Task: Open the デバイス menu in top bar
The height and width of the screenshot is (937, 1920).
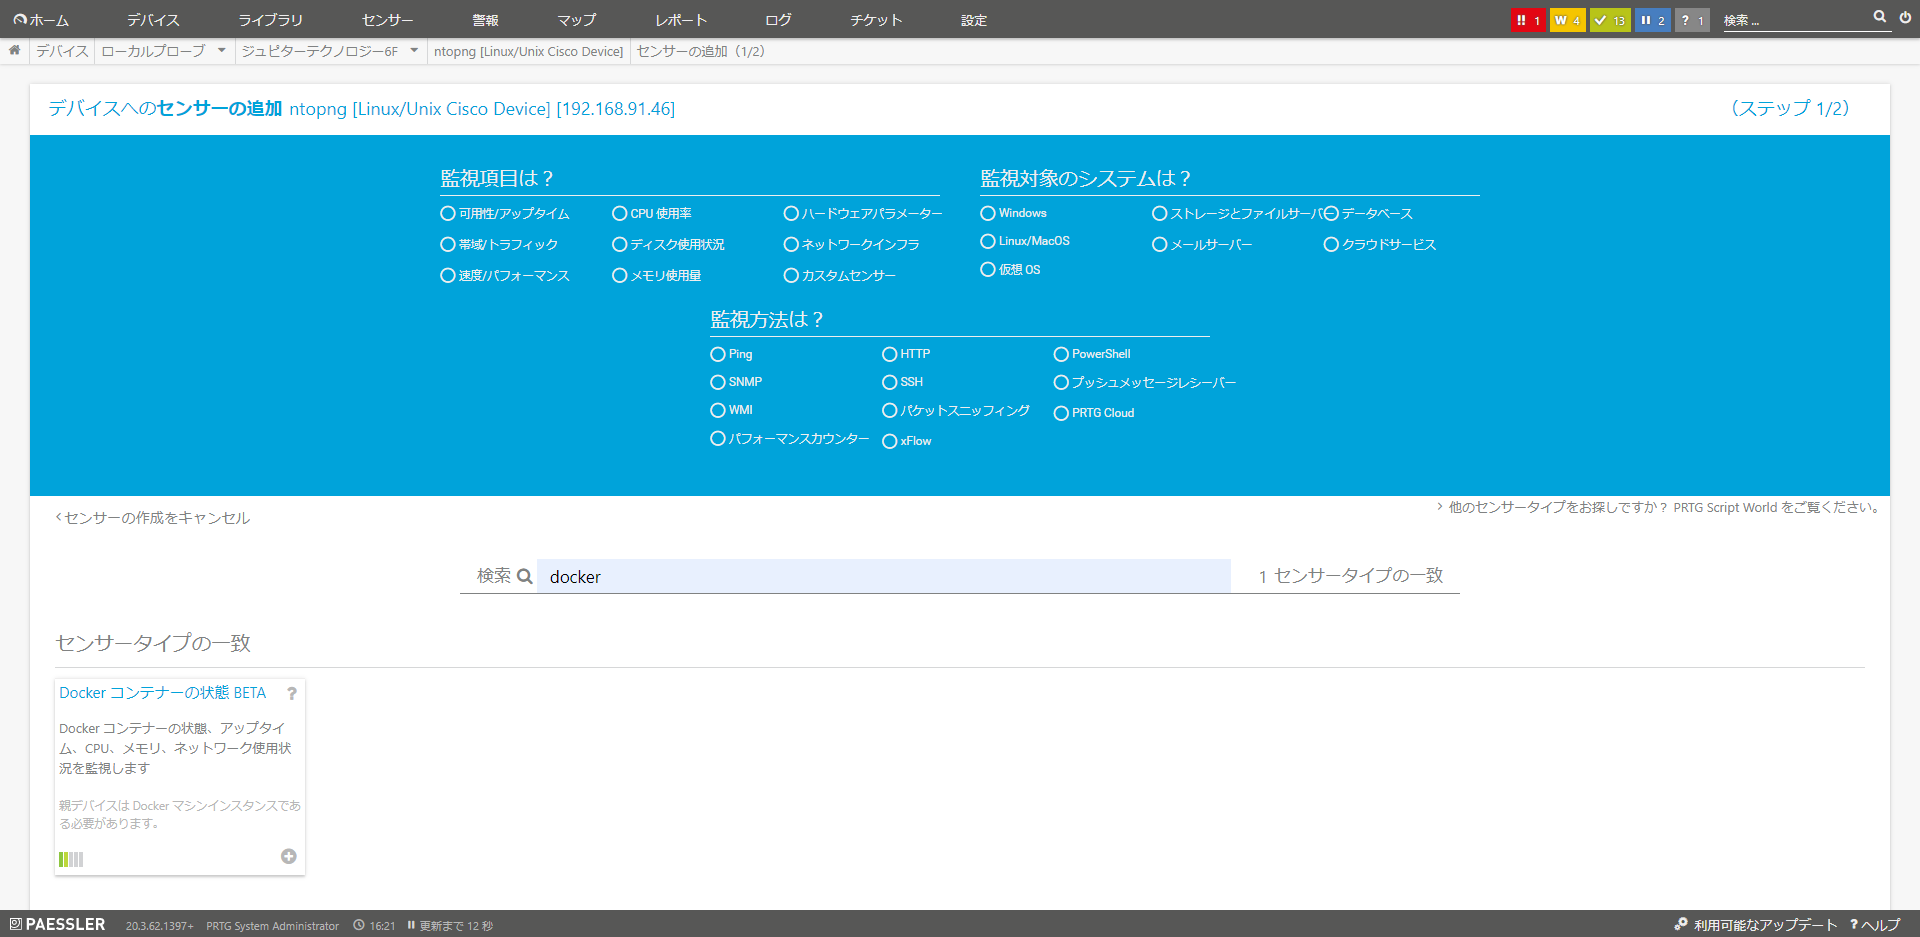Action: click(153, 20)
